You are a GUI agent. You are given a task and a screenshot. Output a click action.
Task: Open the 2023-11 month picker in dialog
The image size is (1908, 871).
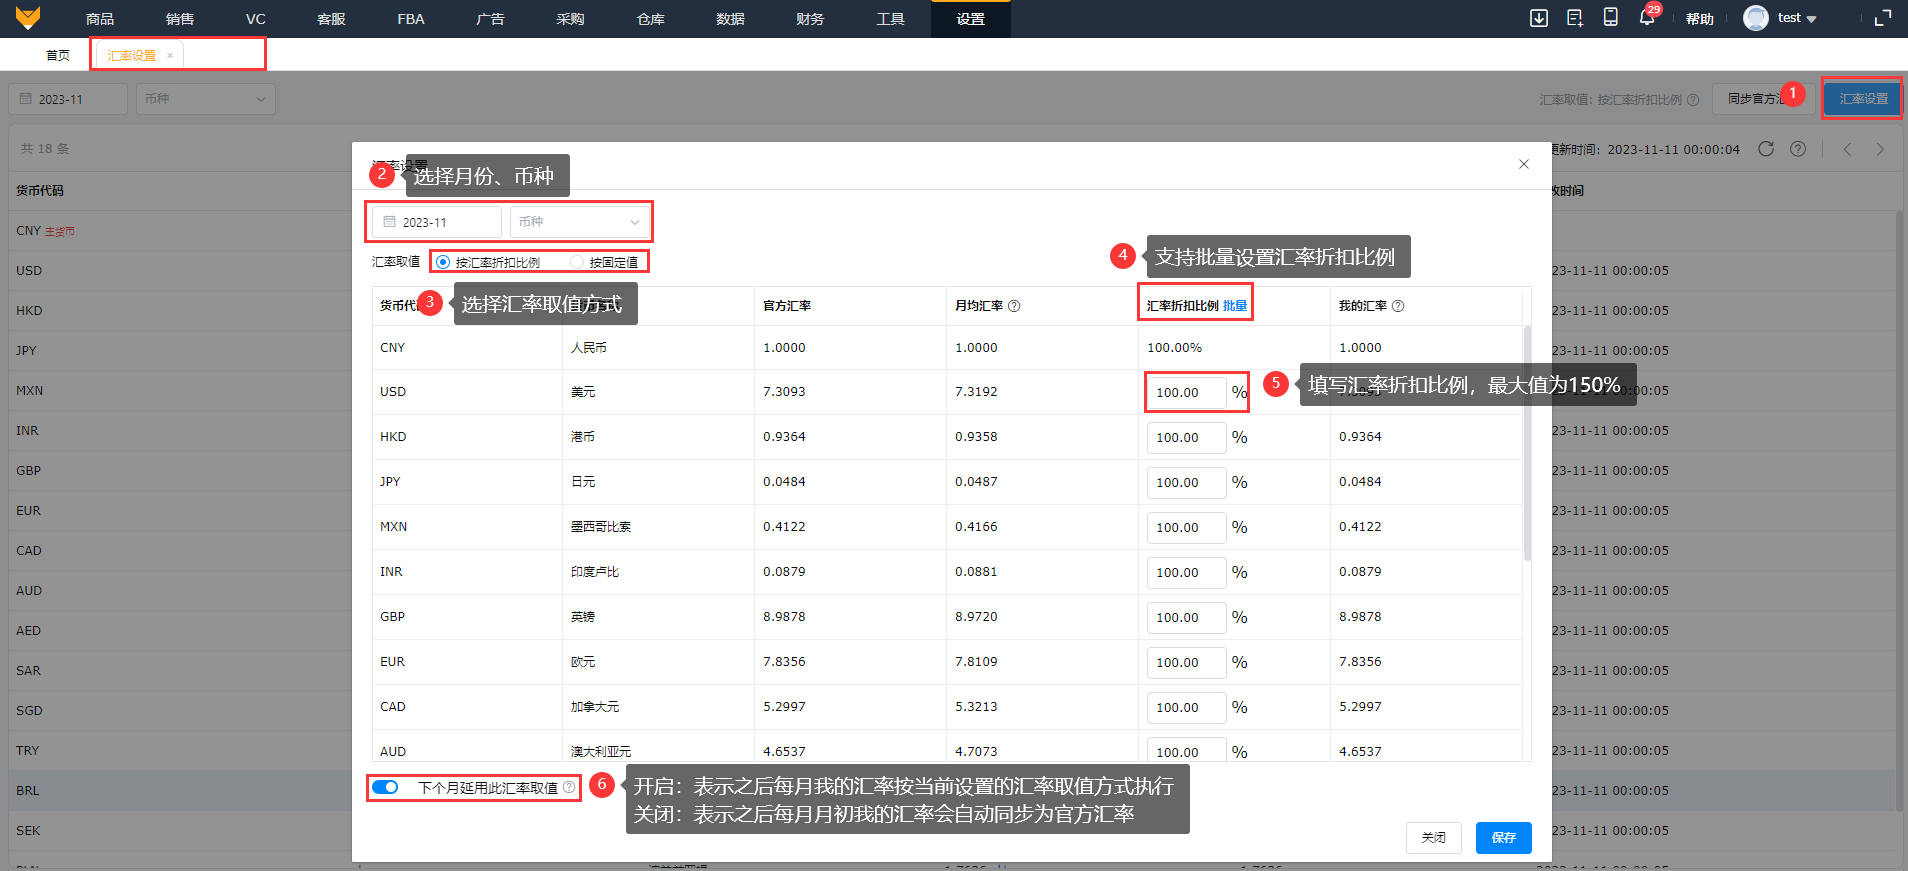click(436, 222)
